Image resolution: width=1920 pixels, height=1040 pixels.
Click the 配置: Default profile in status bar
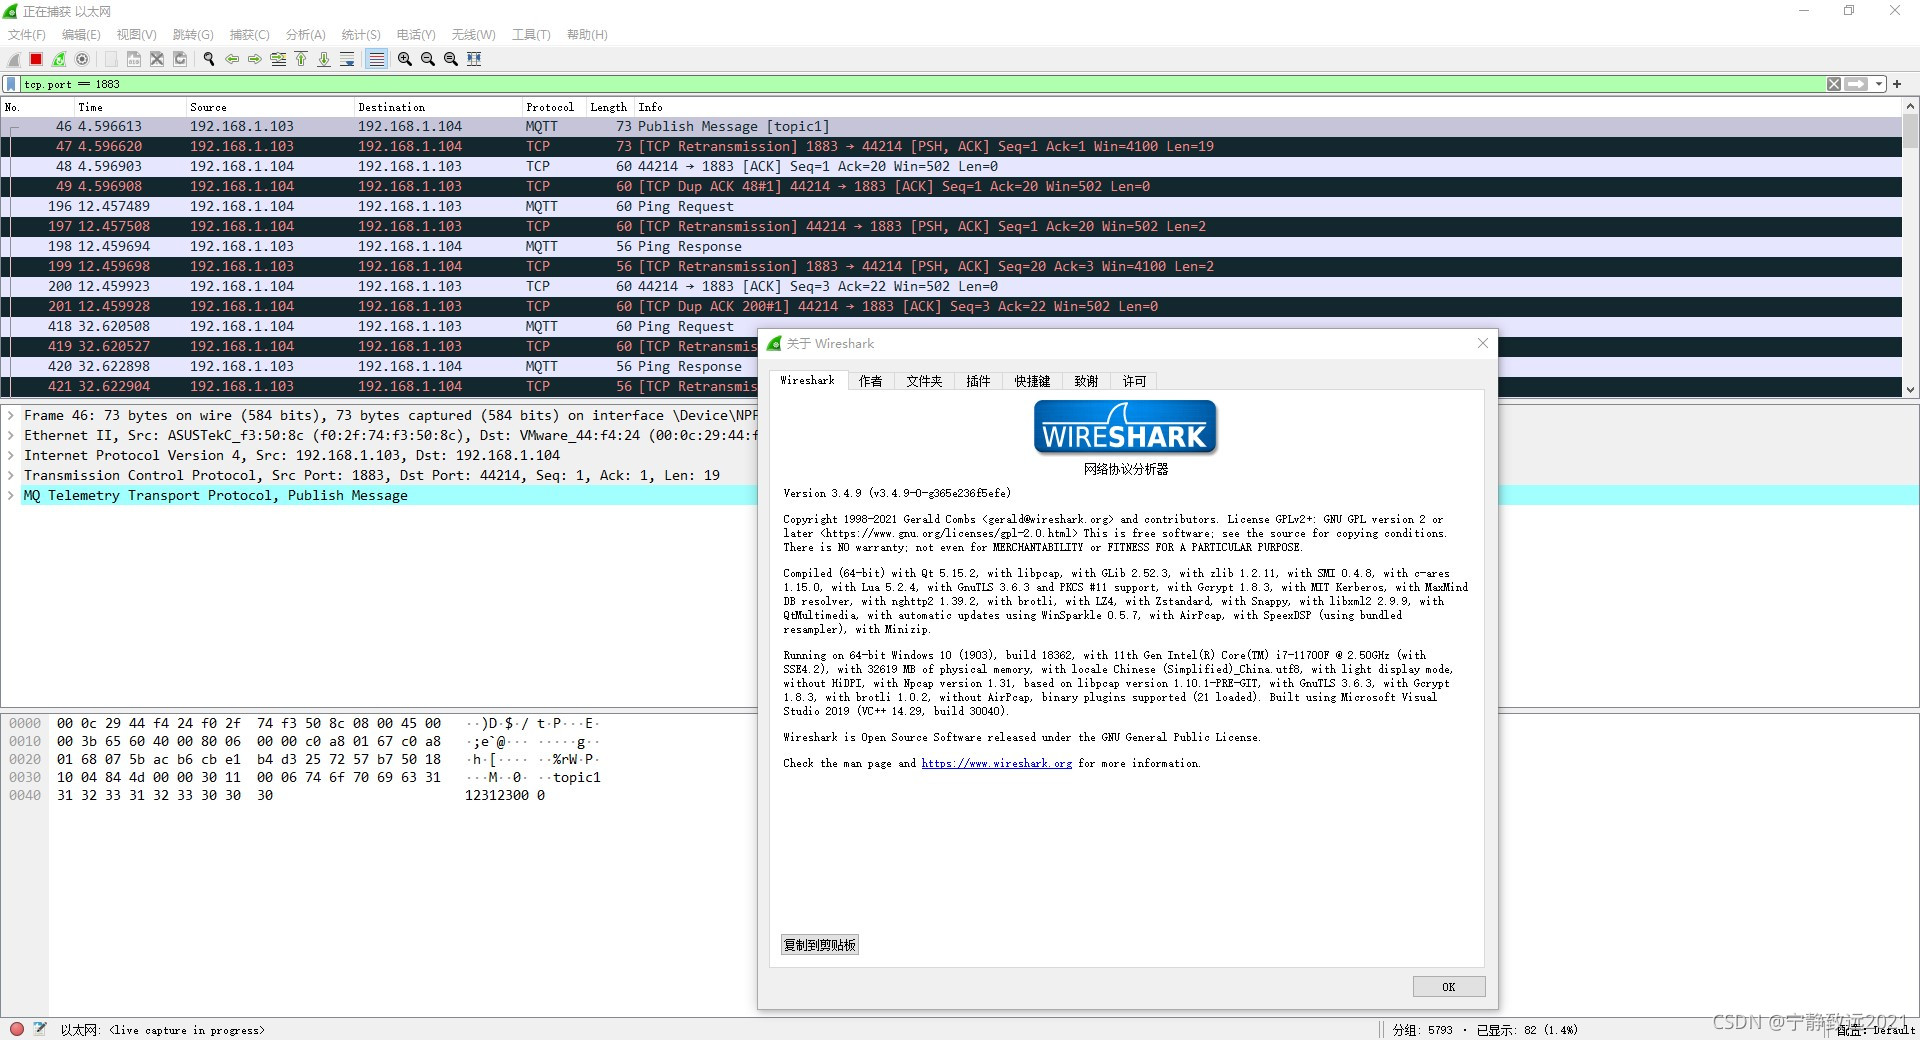click(x=1875, y=1030)
